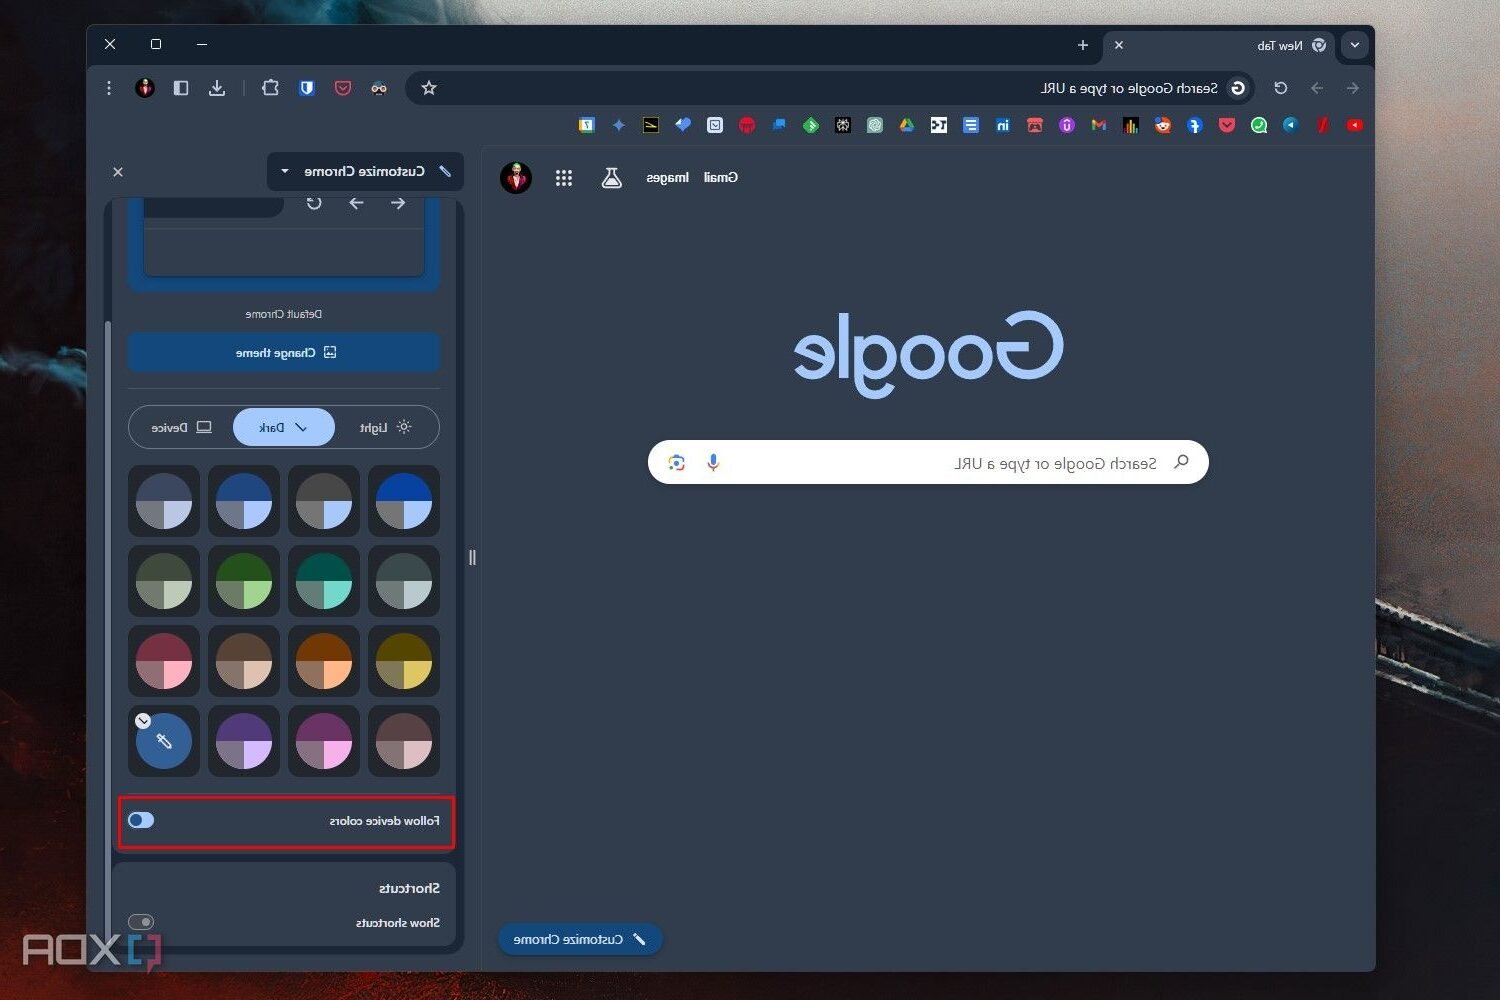Open YouTube bookmark in bookmarks bar
This screenshot has width=1500, height=1000.
pos(1354,125)
